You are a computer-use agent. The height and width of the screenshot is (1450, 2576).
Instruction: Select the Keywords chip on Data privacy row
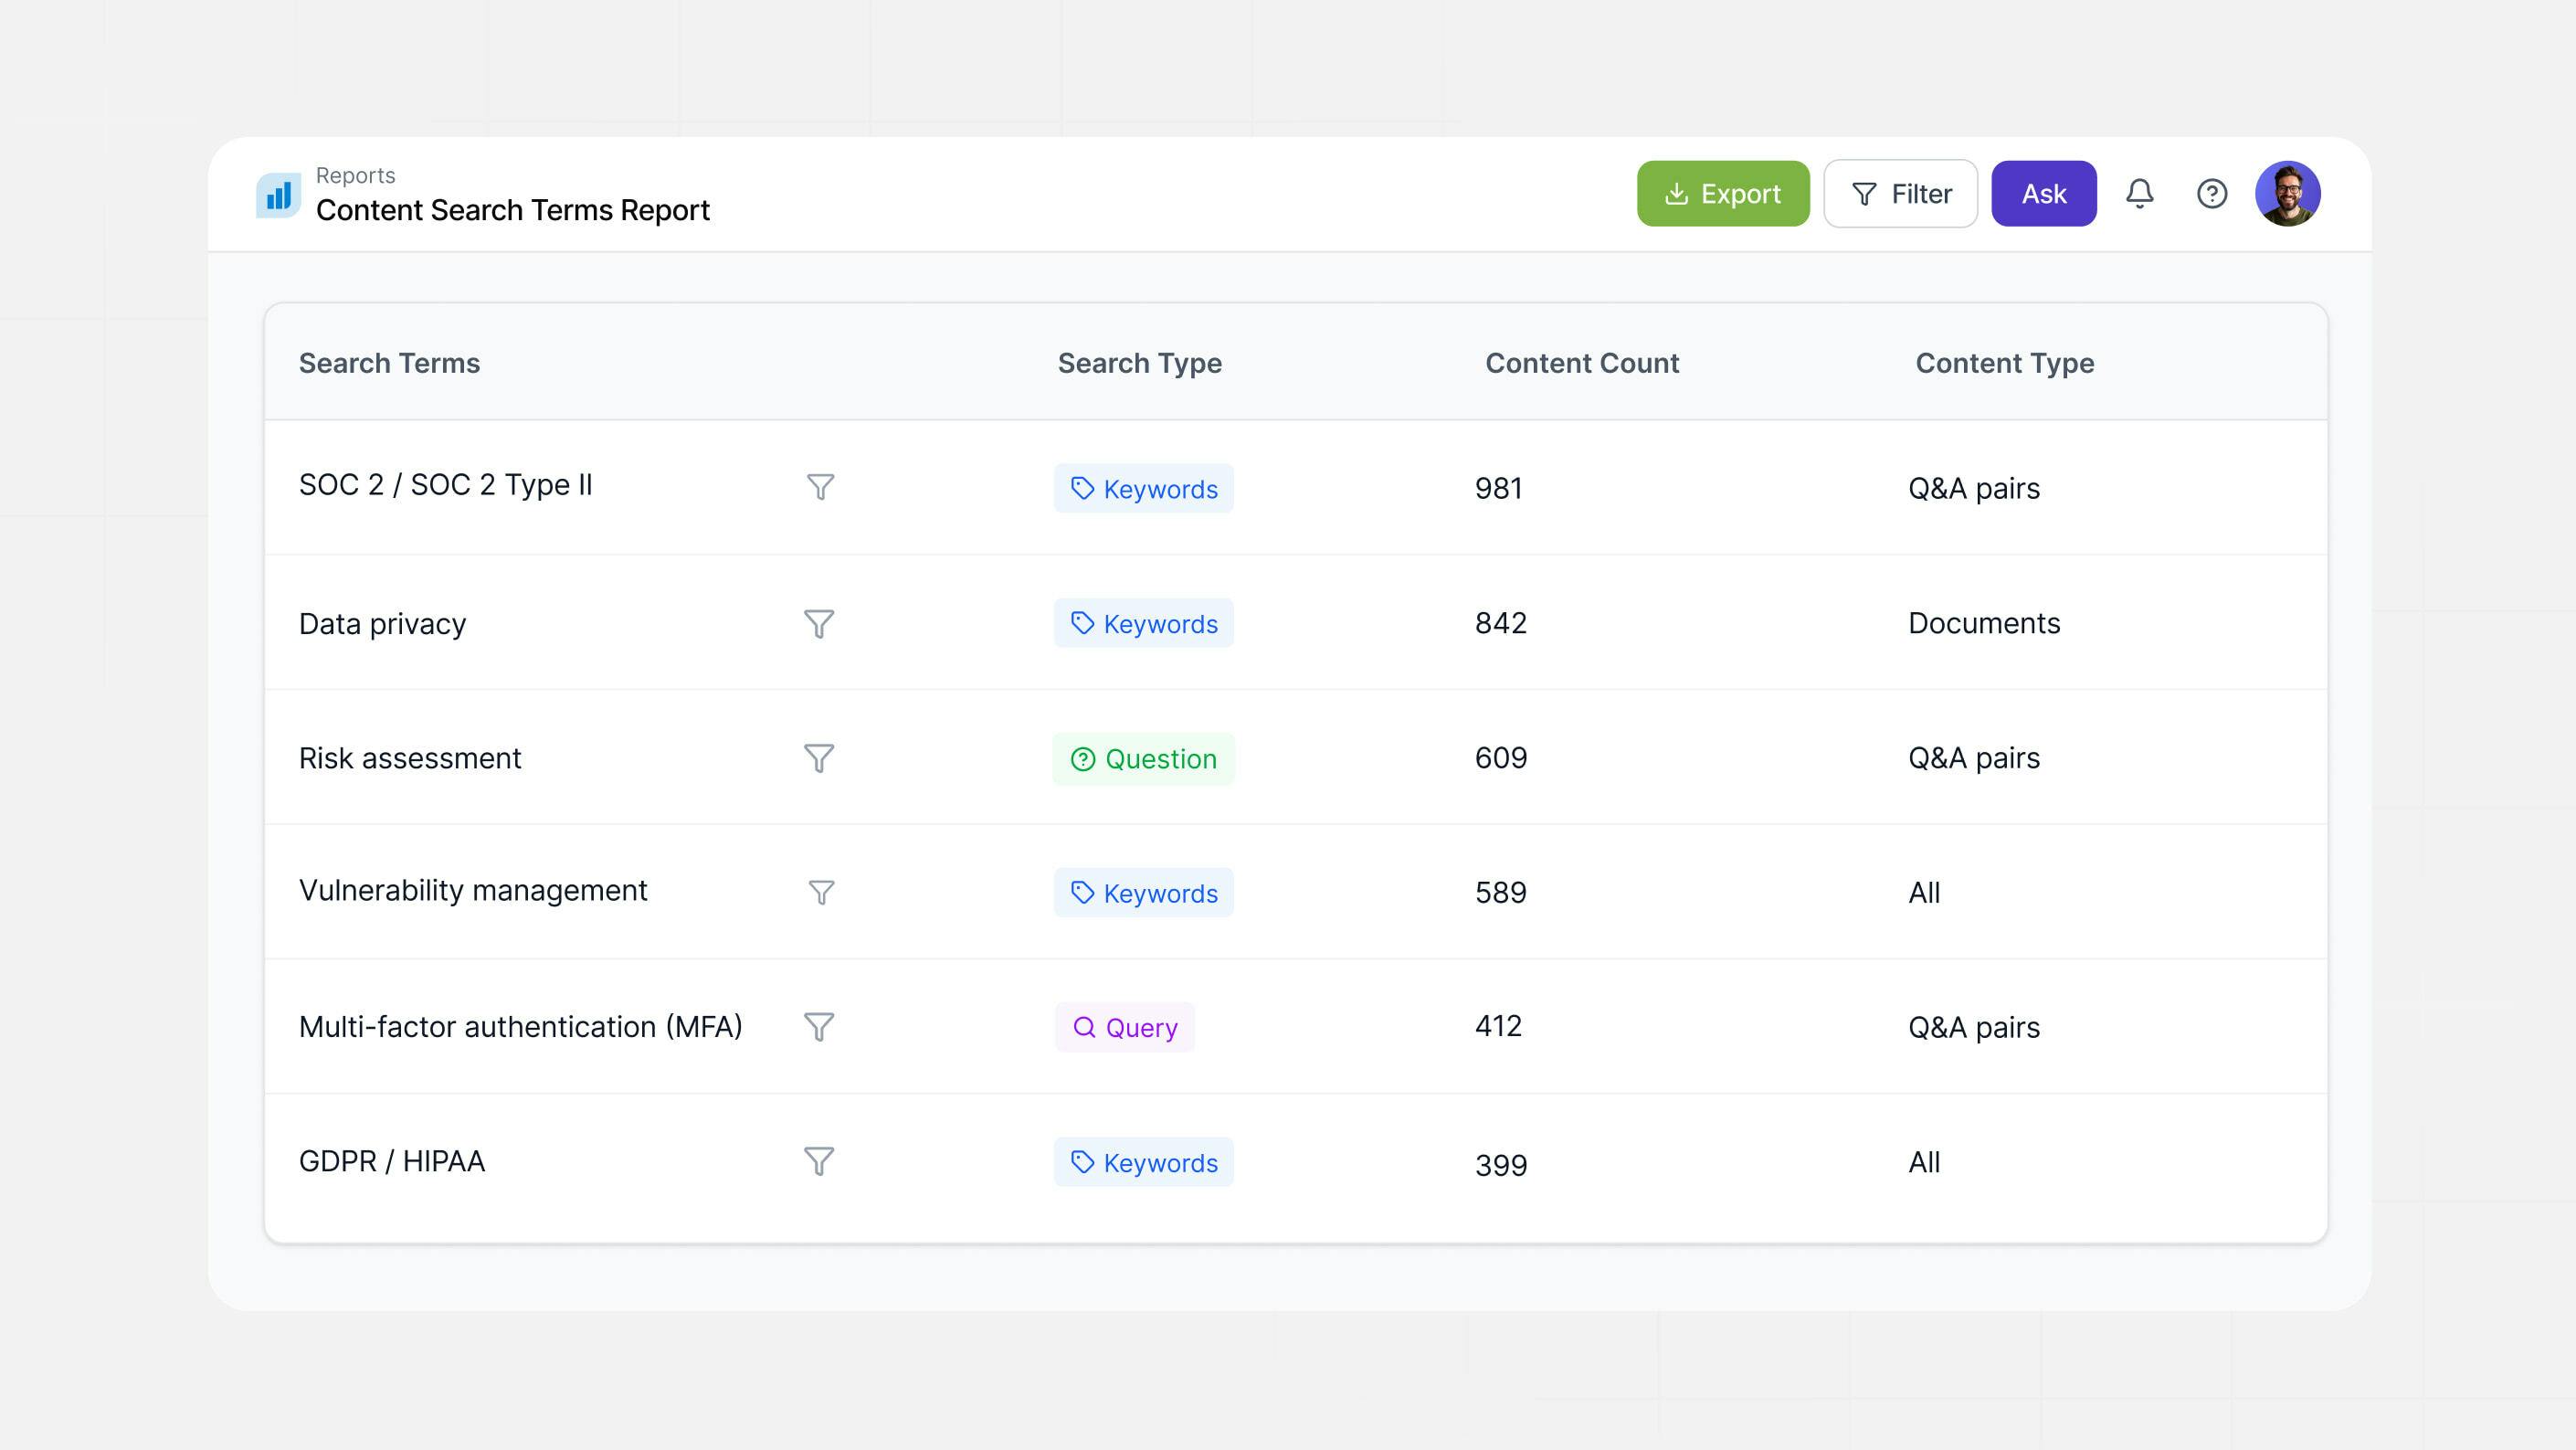pos(1143,623)
